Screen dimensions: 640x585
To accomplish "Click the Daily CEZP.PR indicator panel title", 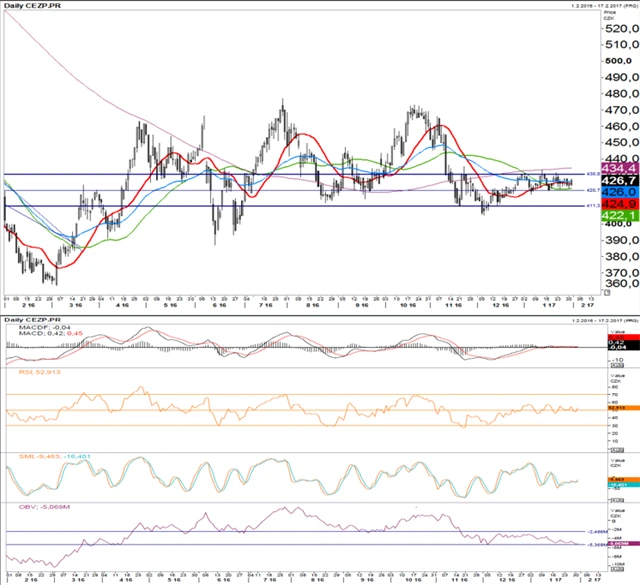I will [x=31, y=319].
